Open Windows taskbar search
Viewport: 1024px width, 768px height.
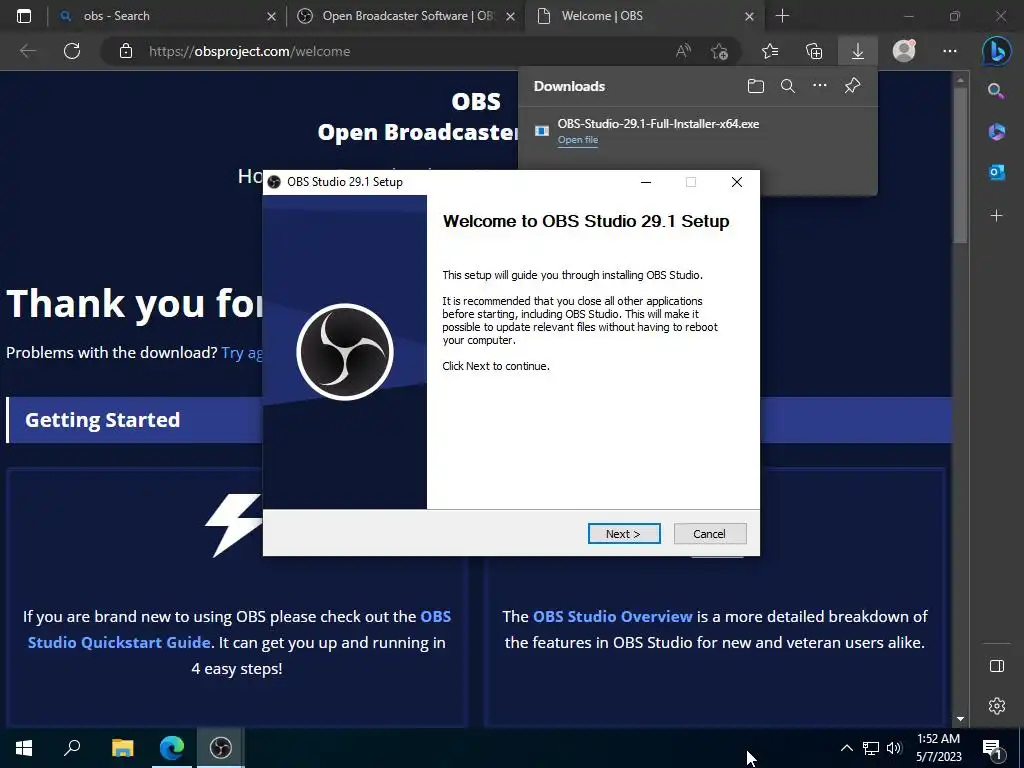tap(72, 748)
